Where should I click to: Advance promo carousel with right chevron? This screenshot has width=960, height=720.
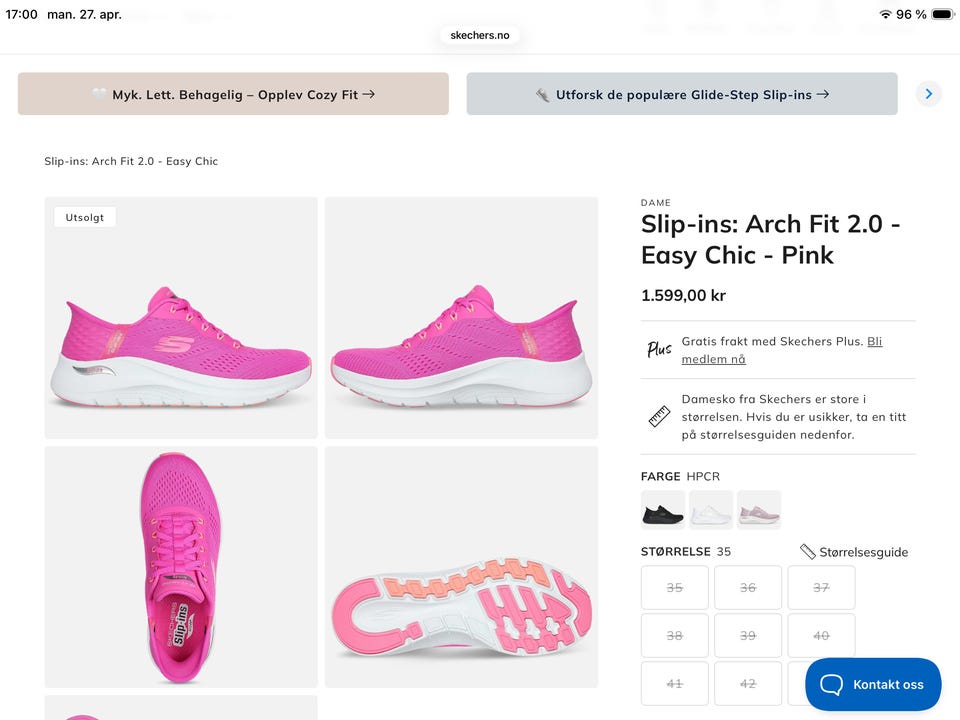coord(928,94)
